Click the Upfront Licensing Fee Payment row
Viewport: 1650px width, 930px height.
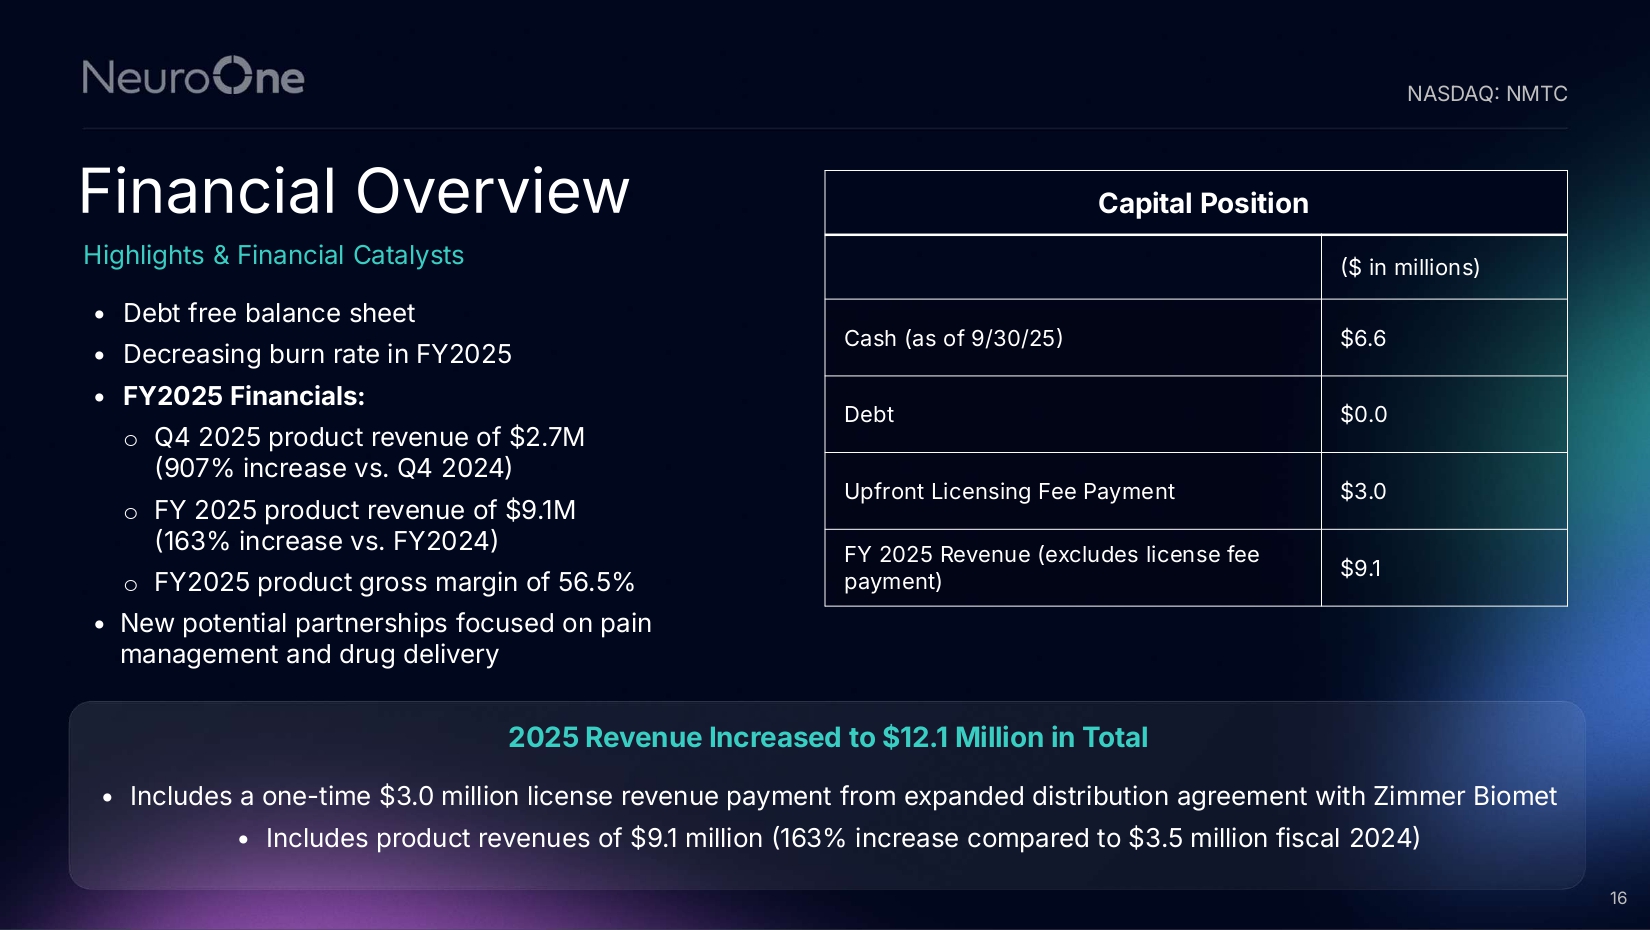(1009, 492)
